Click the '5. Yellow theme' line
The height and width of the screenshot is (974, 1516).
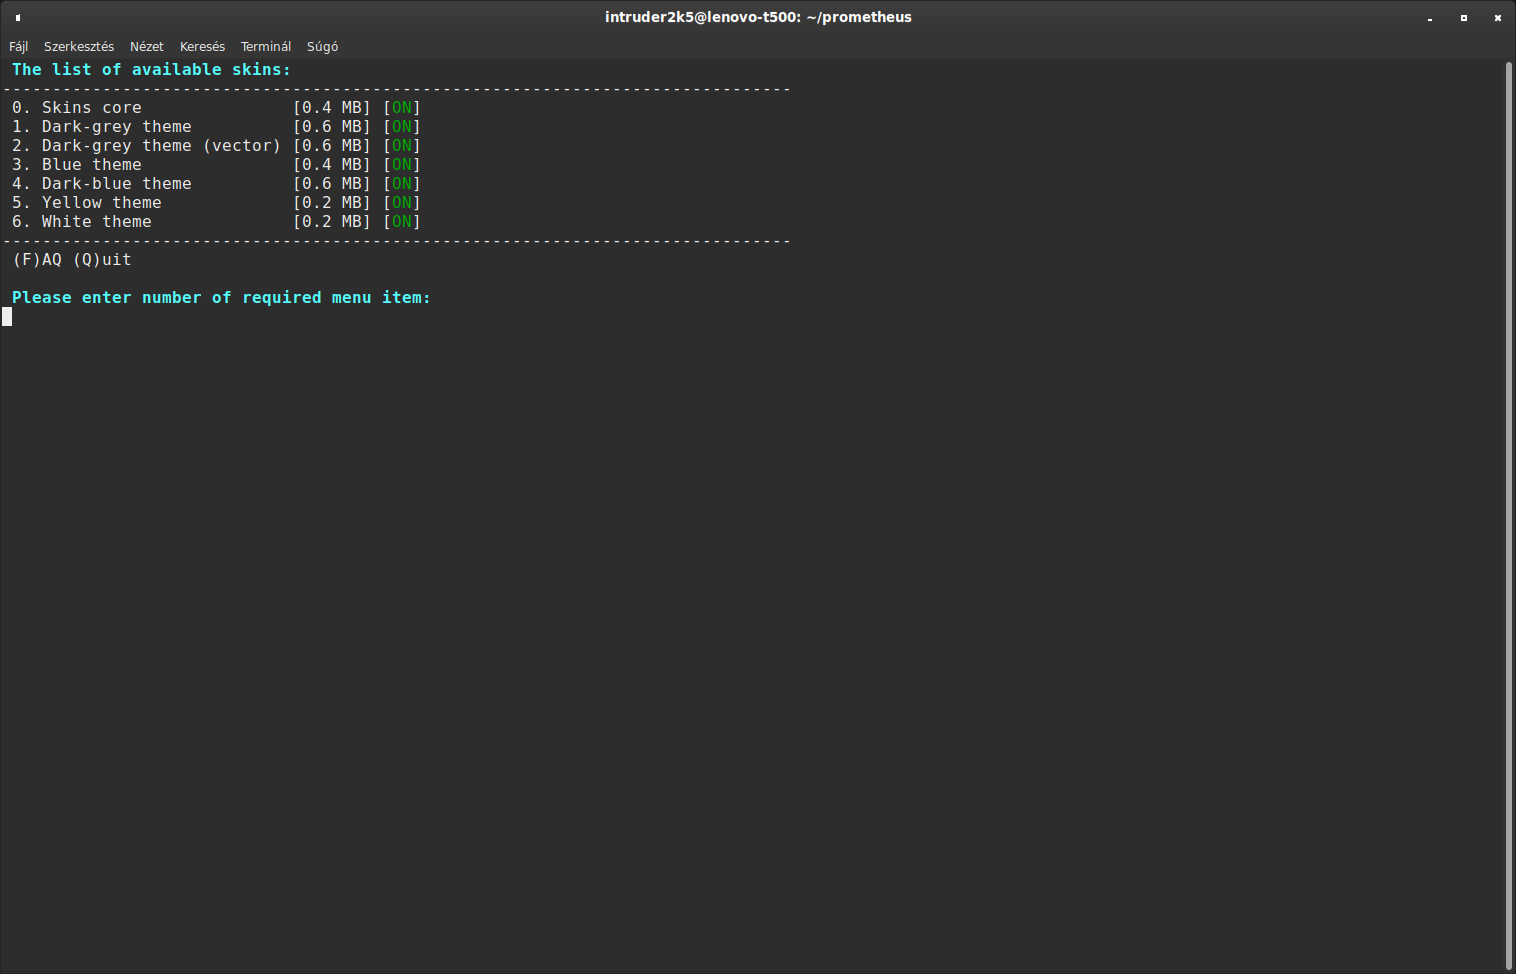(x=216, y=203)
